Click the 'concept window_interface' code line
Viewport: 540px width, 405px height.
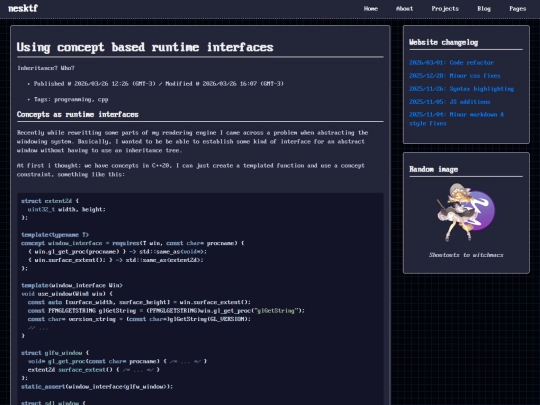point(133,243)
